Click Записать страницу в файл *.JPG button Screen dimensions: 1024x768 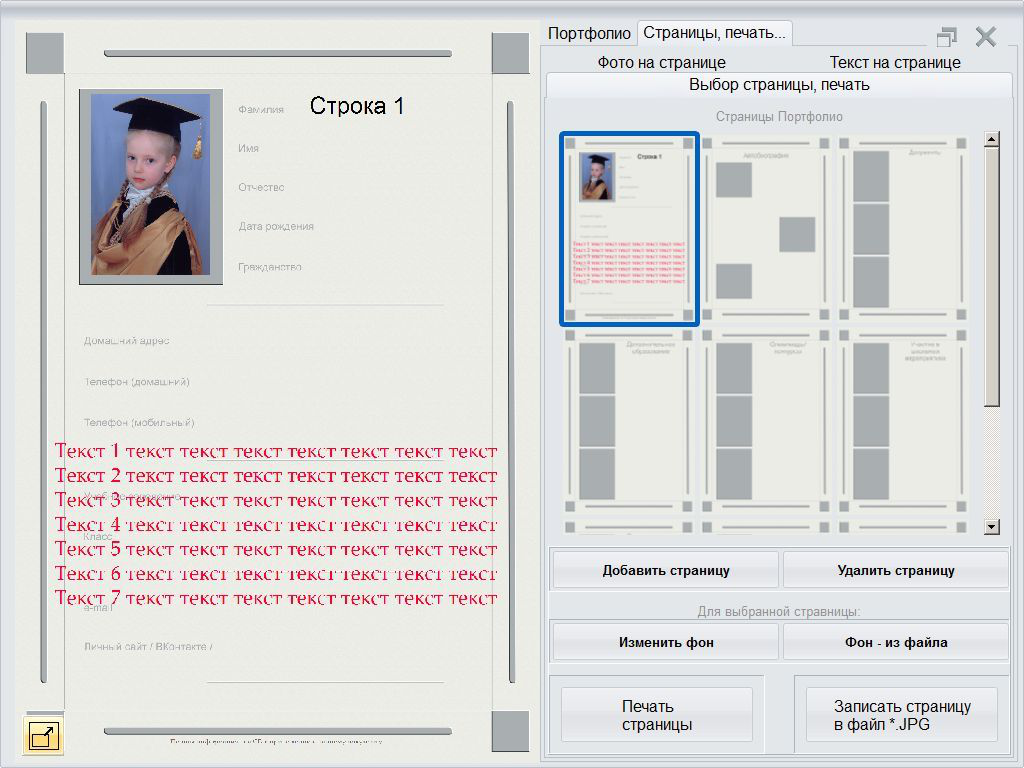tap(901, 715)
